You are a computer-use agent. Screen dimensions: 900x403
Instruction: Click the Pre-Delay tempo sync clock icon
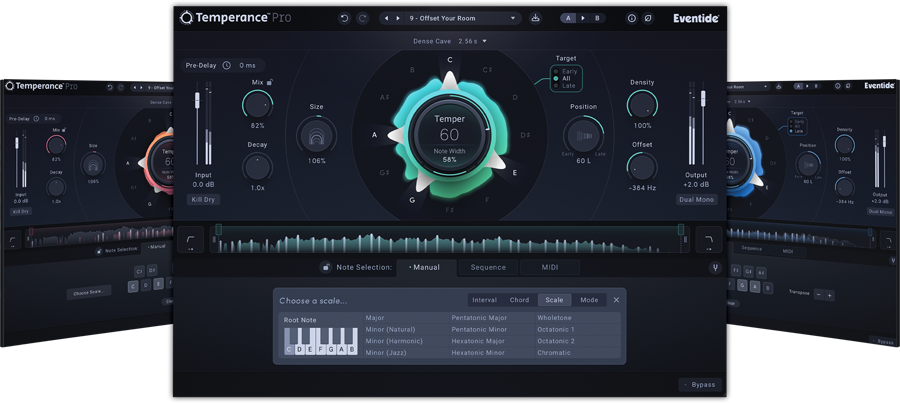tap(226, 66)
